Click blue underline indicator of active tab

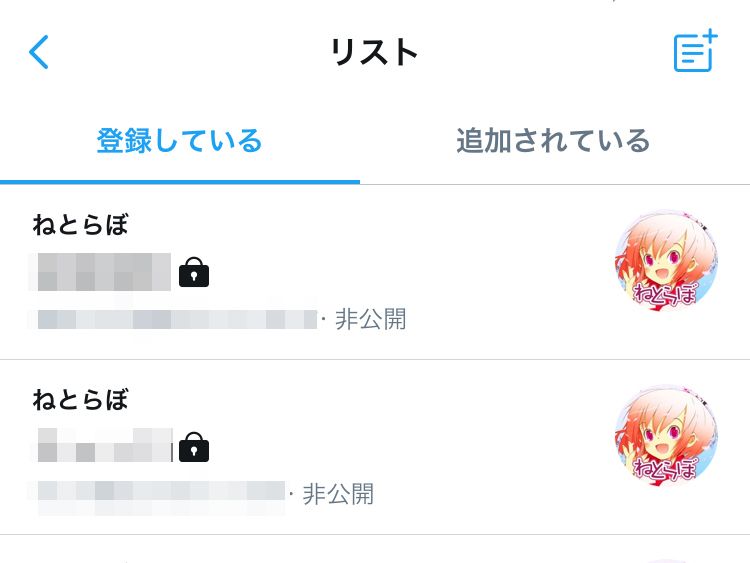point(180,182)
